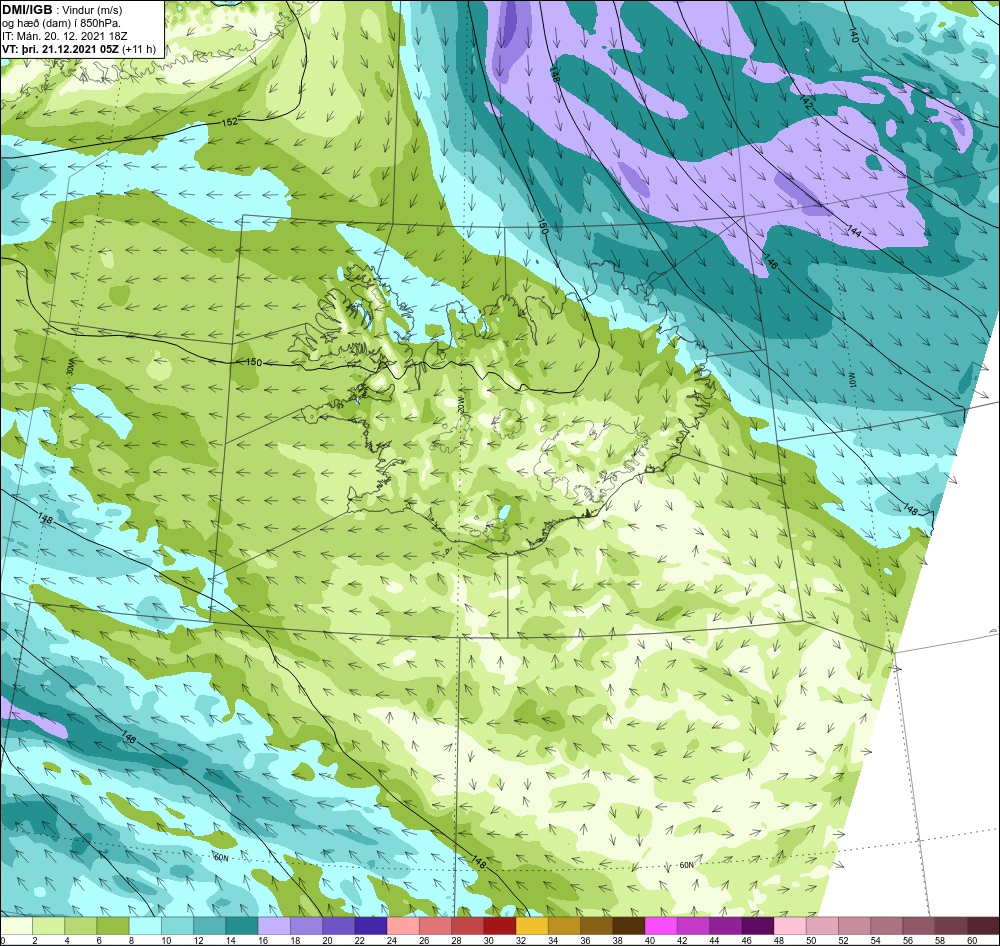Click the '142' contour label
This screenshot has width=1000, height=946.
[x=806, y=102]
